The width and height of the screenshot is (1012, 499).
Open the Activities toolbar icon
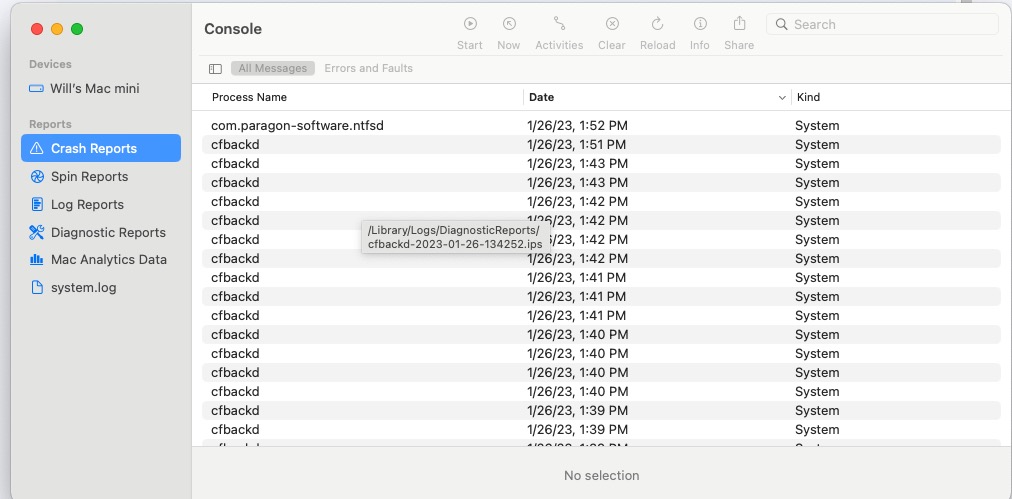559,24
